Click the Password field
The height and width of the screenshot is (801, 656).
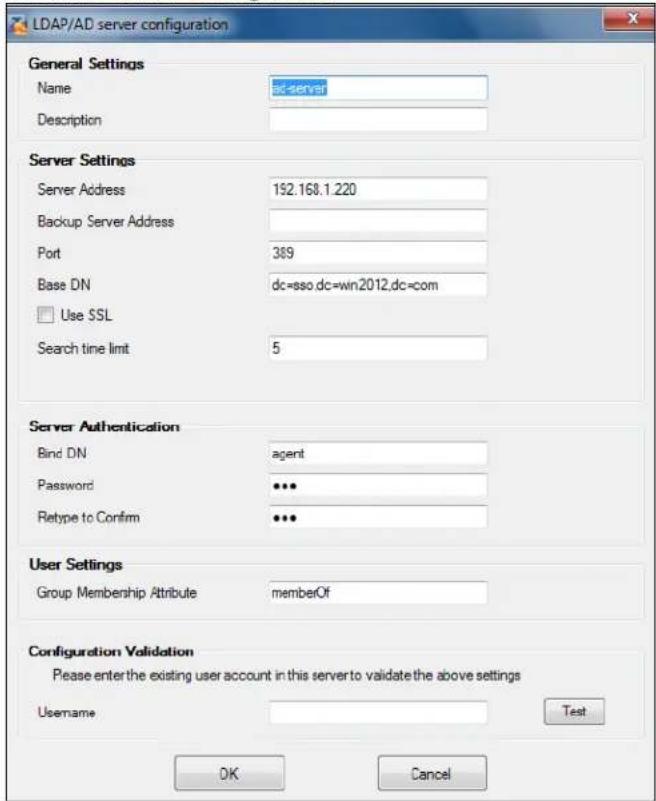[x=378, y=485]
